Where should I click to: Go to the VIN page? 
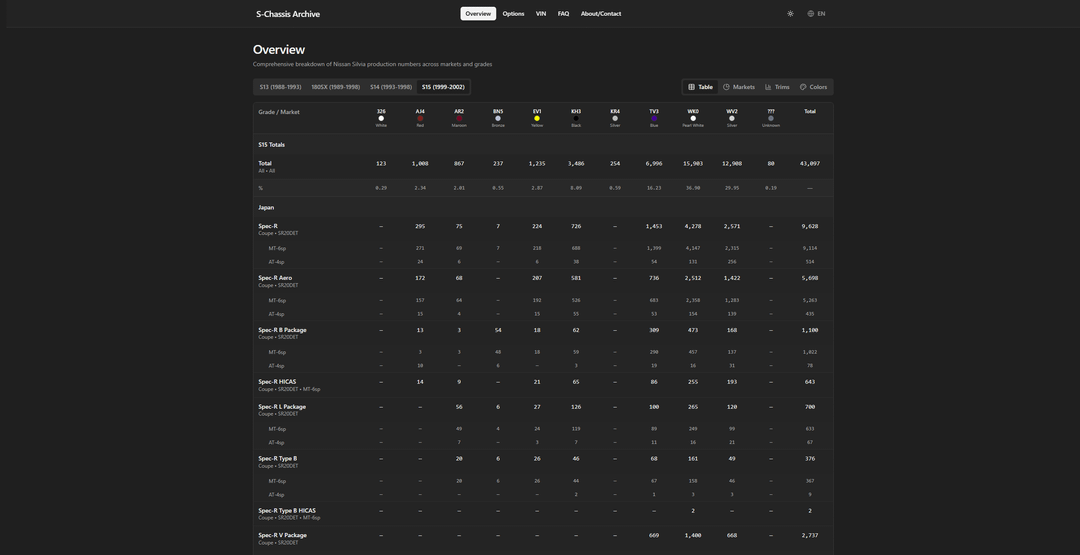[x=541, y=14]
